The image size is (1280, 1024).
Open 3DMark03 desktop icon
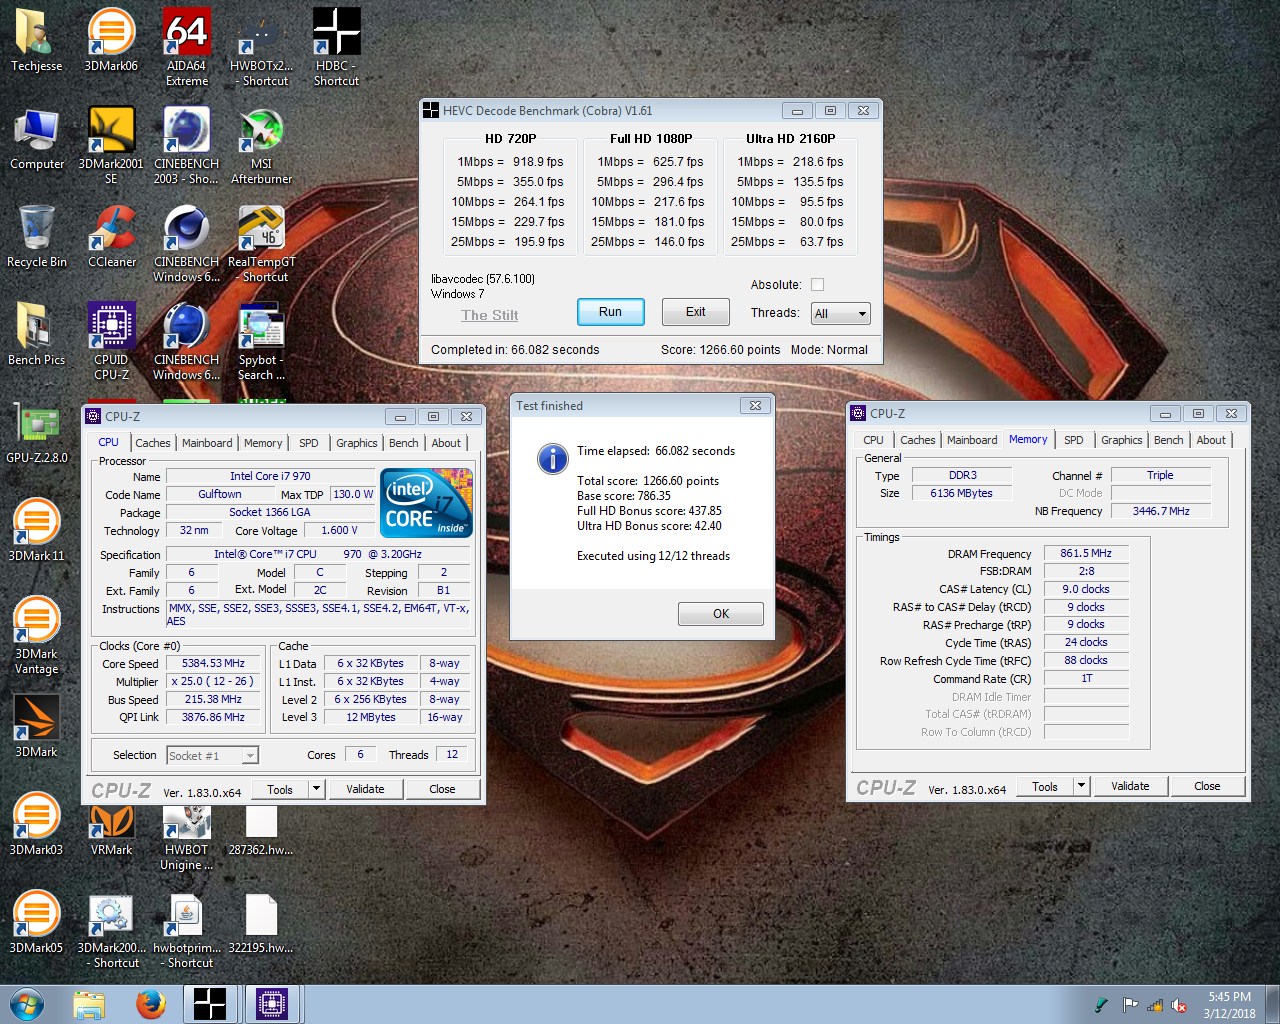[36, 824]
